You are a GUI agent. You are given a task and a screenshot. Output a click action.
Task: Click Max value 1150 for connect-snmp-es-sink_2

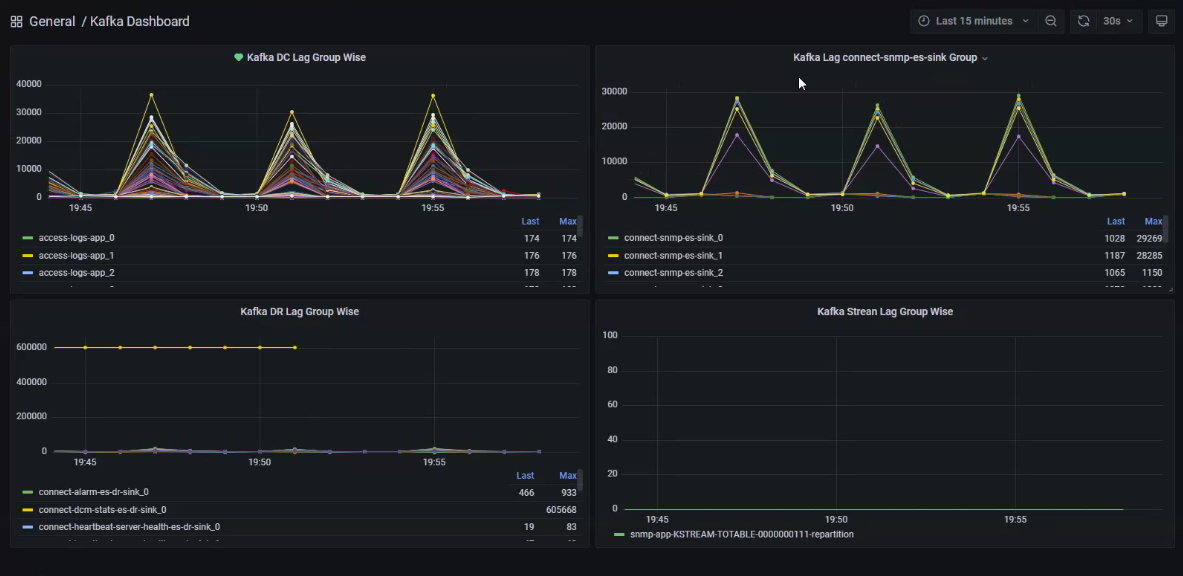point(1152,273)
